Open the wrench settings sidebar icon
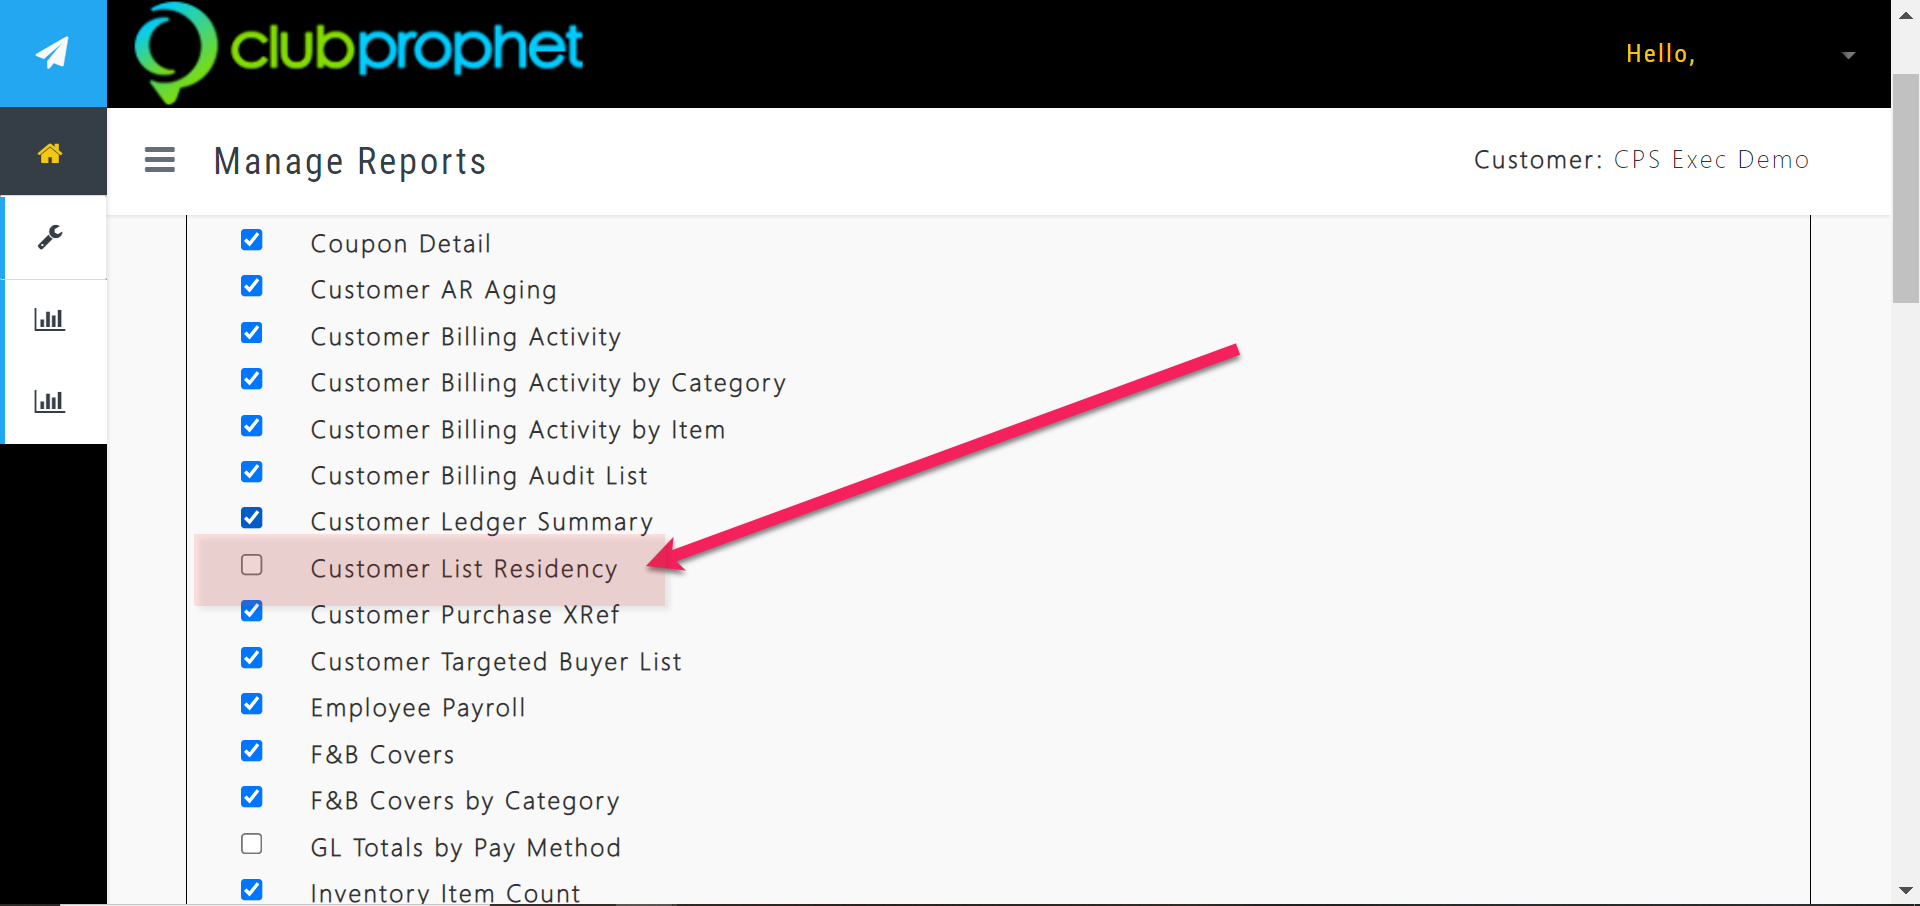This screenshot has width=1920, height=906. point(50,237)
